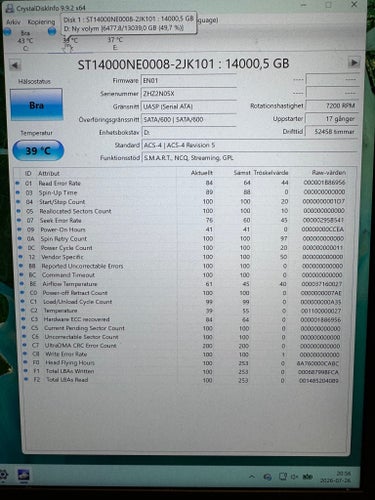Click status dot of Reallocated Sectors Count row

[19, 211]
